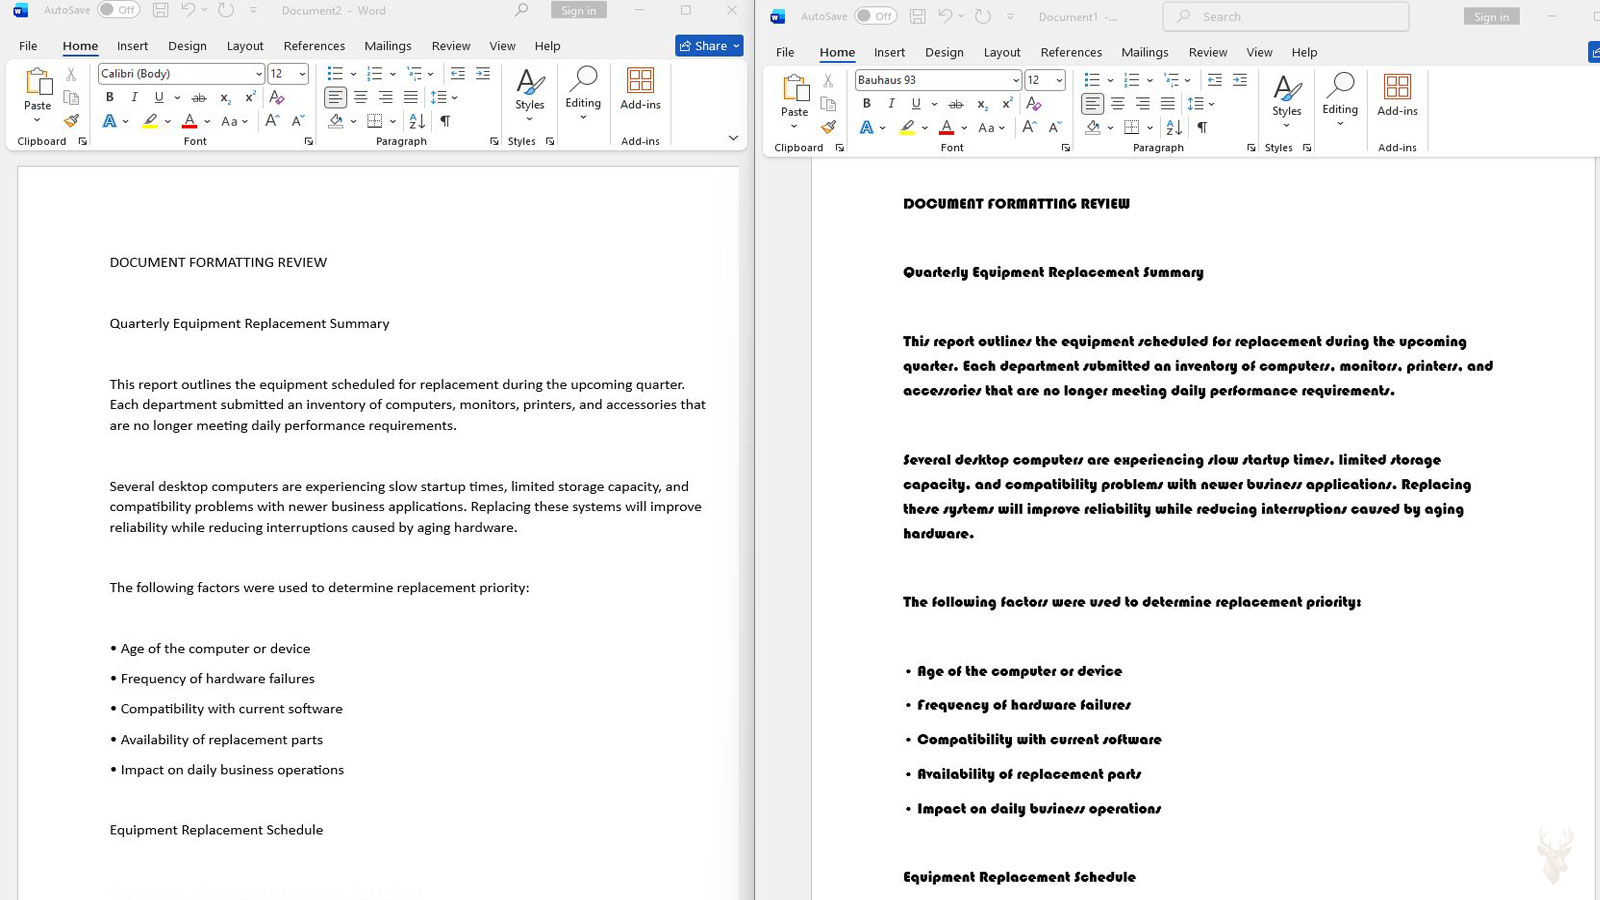Apply Superscript in Document2 window

pyautogui.click(x=250, y=97)
